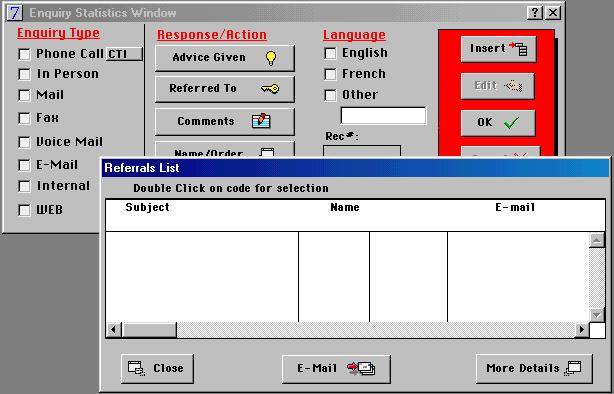Click the Response/Action heading

[x=212, y=35]
